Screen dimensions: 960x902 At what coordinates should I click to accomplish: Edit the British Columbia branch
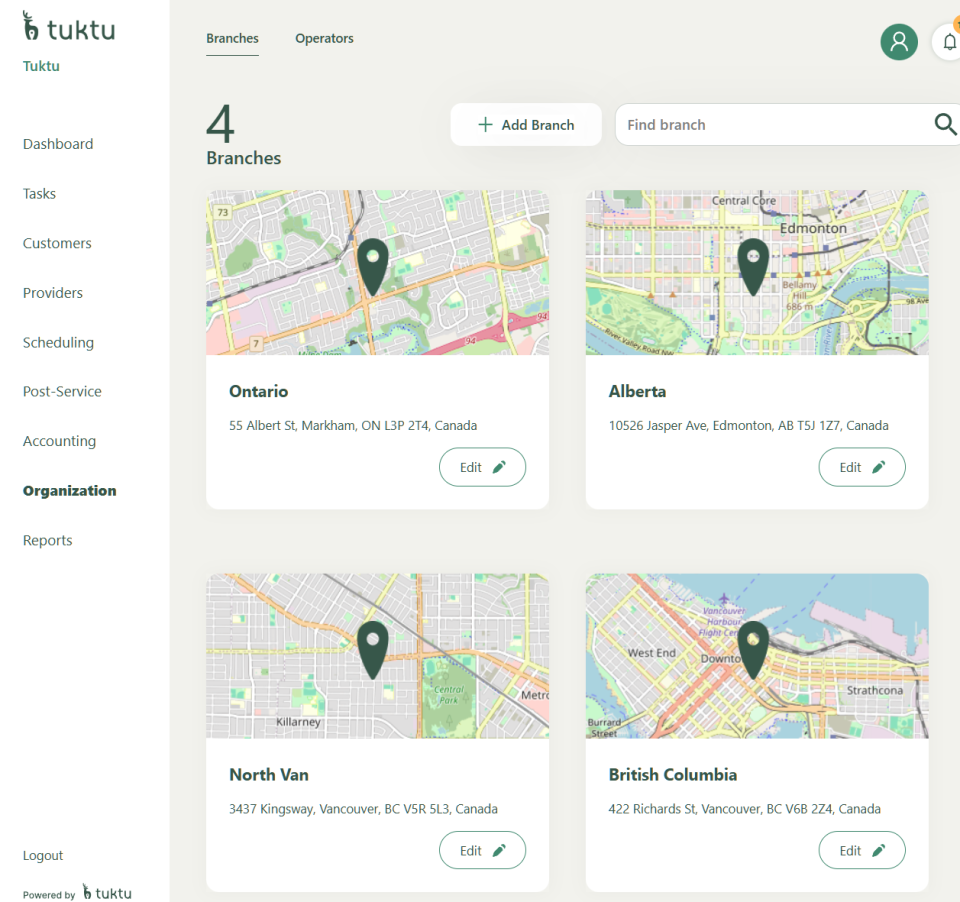(x=861, y=851)
